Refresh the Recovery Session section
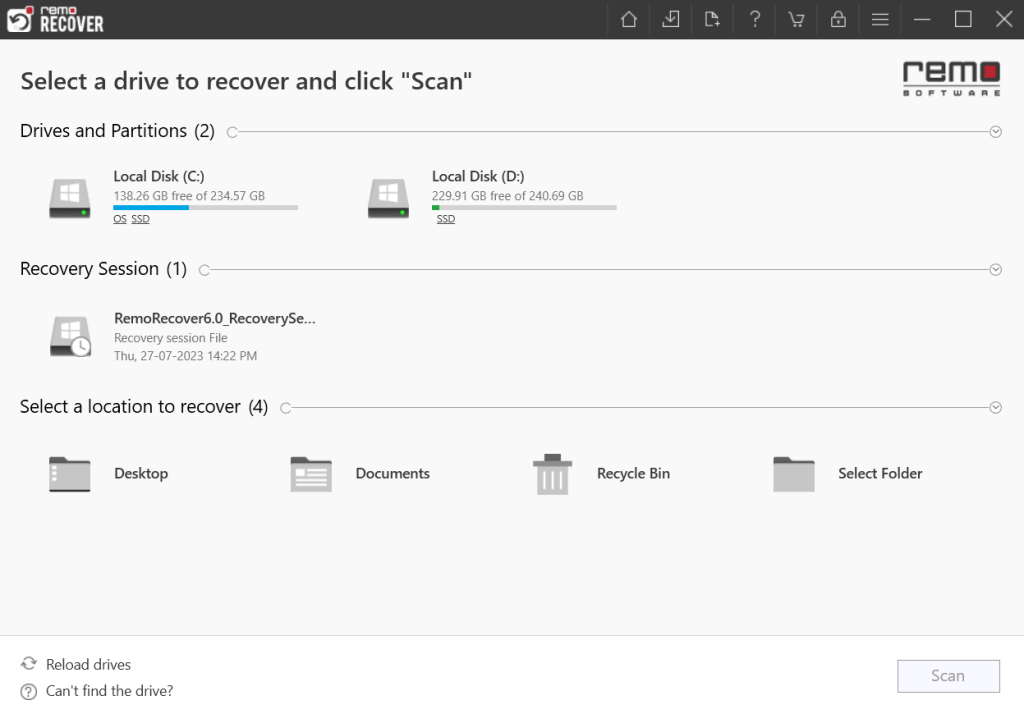The width and height of the screenshot is (1024, 714). (204, 270)
